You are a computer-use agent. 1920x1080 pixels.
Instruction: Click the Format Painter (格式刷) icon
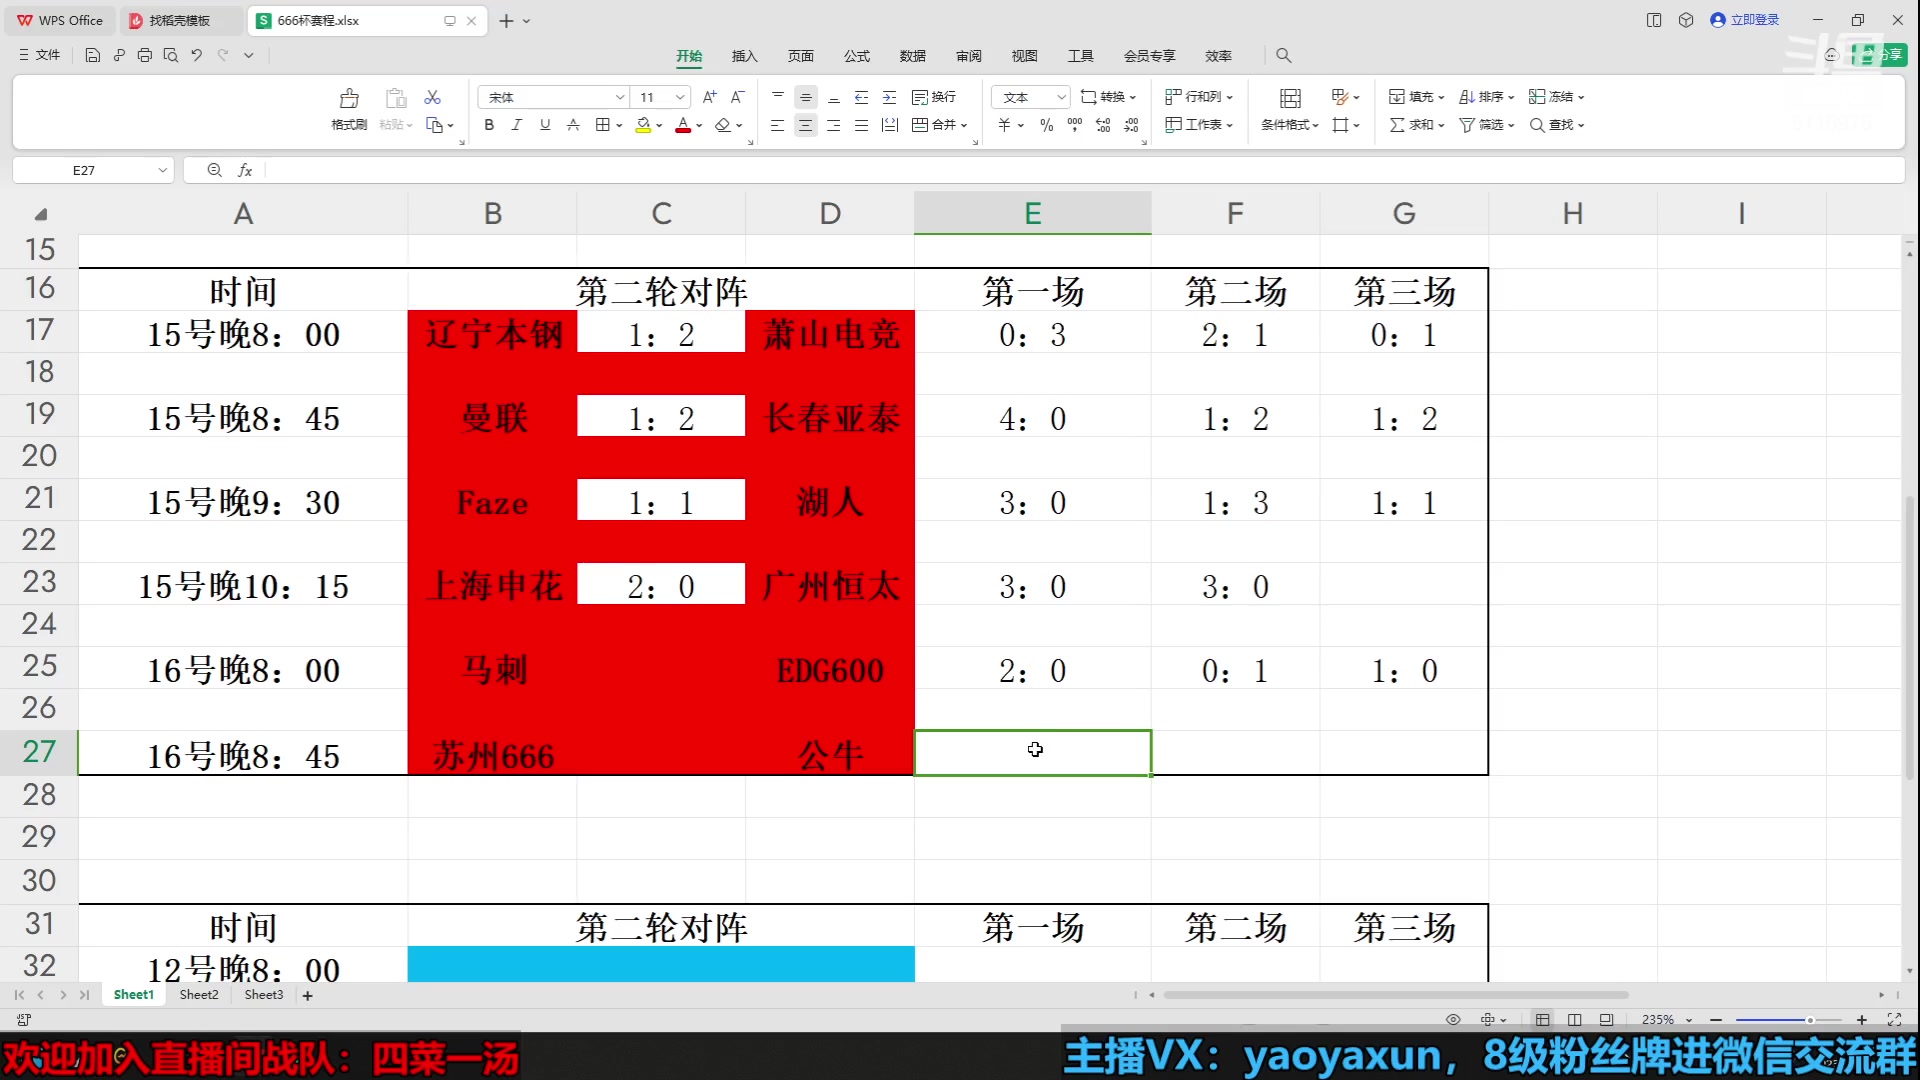point(349,98)
